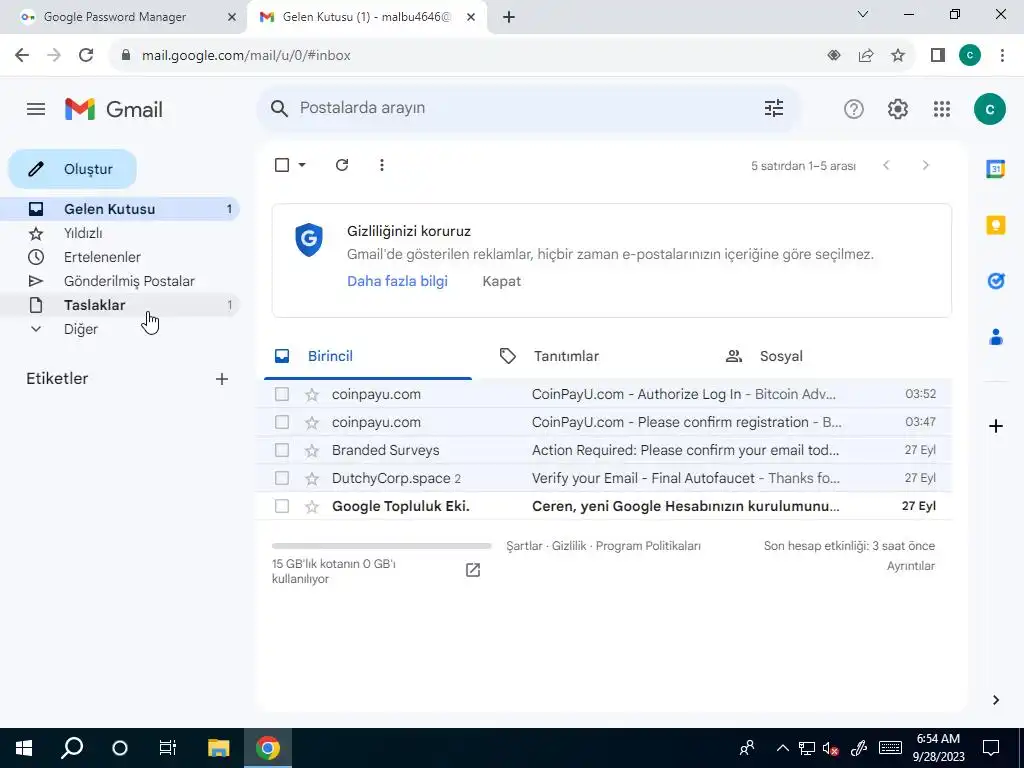Share this page from the address bar
The image size is (1024, 768).
(866, 56)
